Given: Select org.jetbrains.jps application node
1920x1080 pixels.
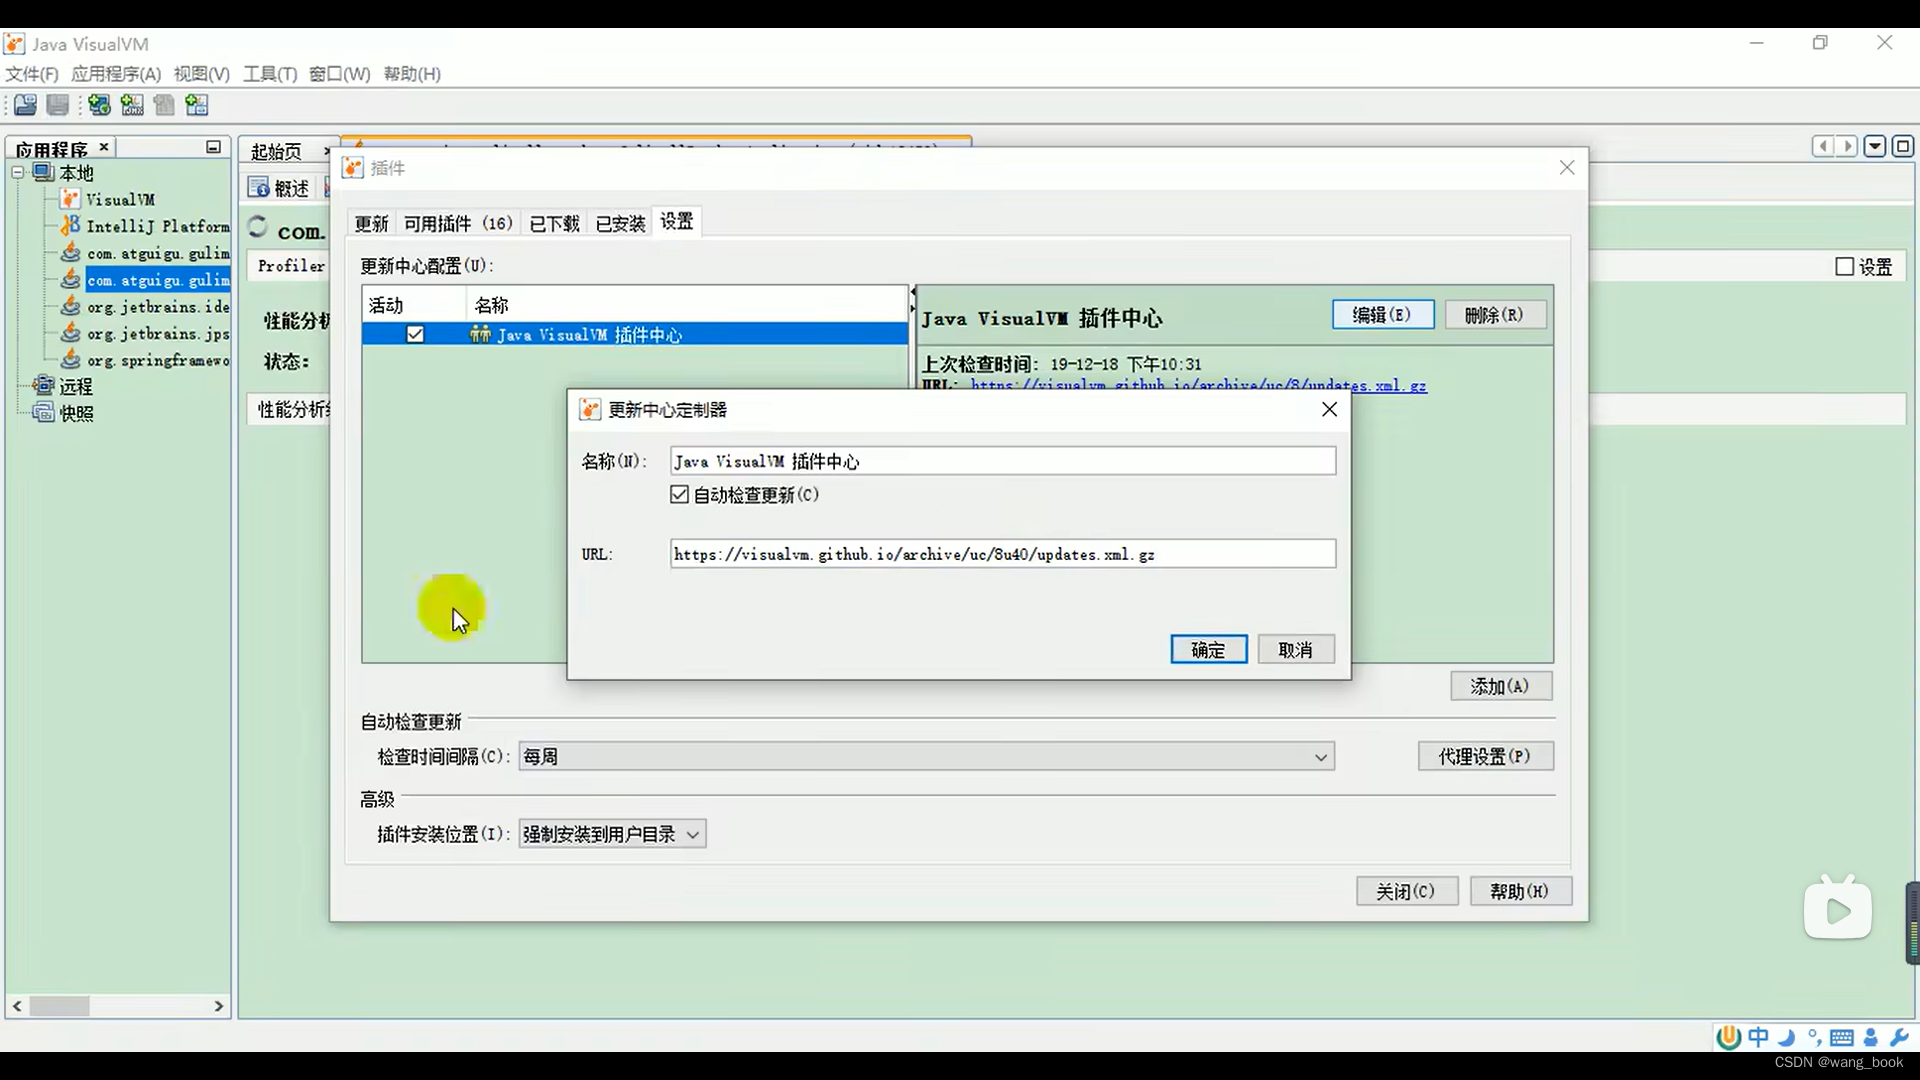Looking at the screenshot, I should click(158, 334).
